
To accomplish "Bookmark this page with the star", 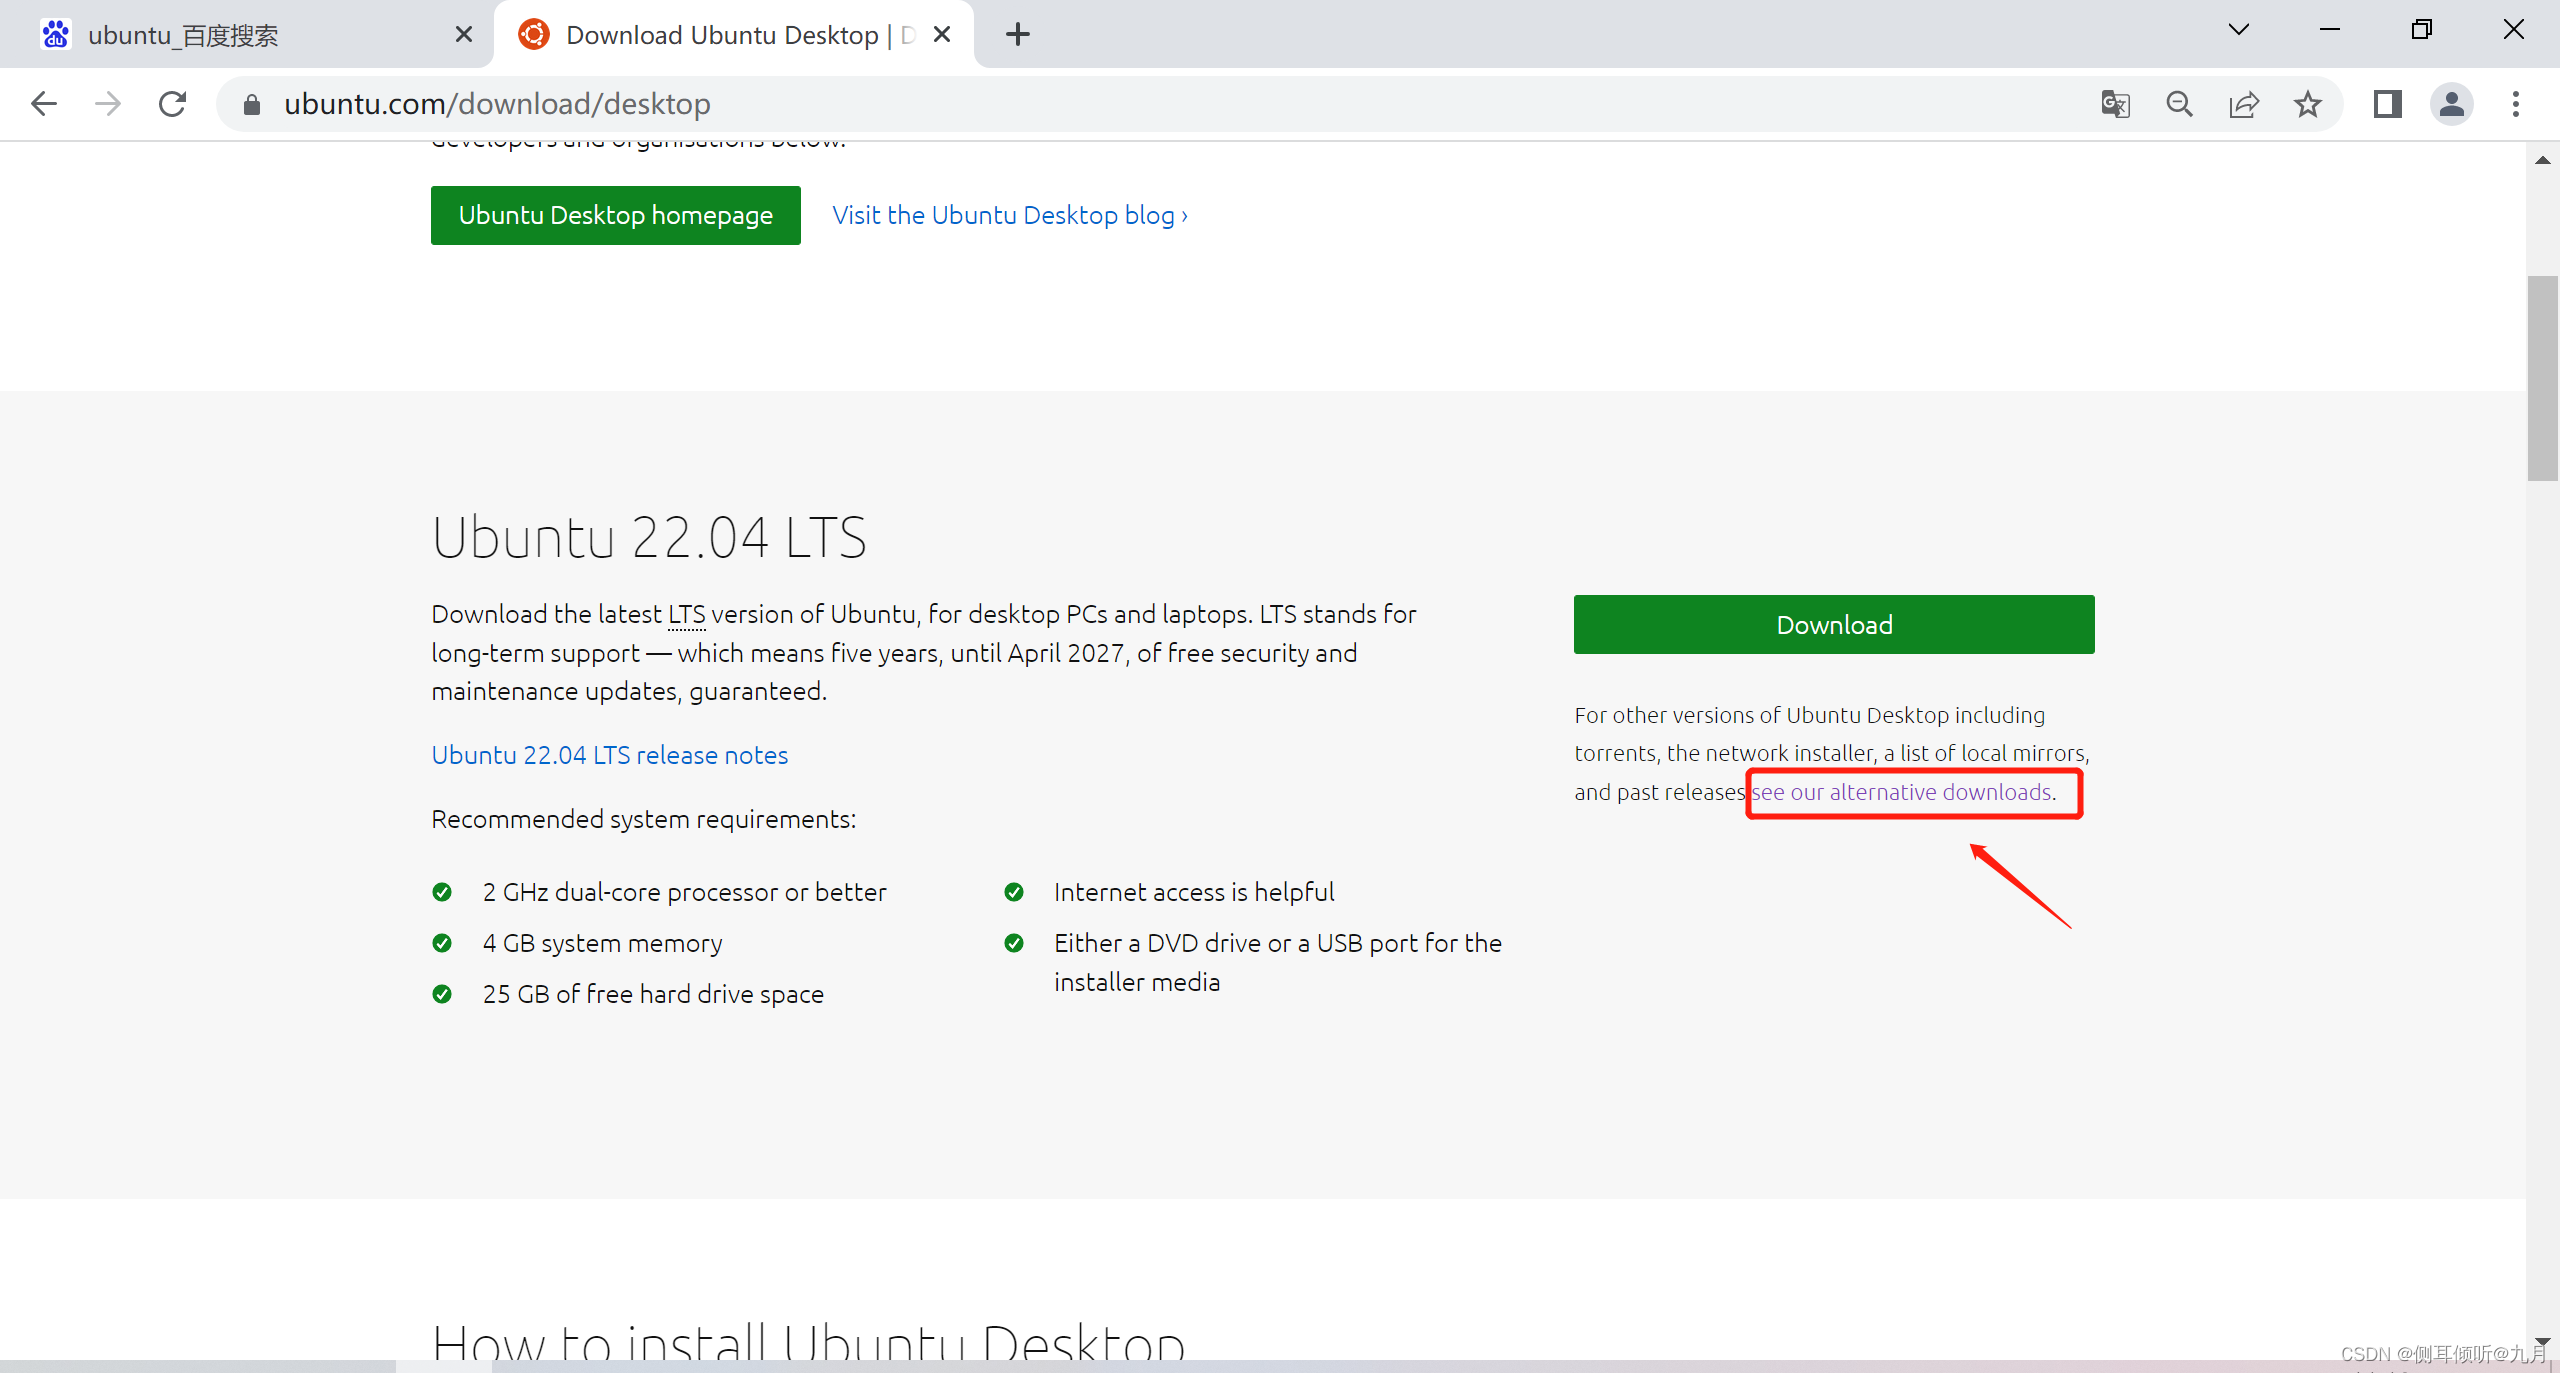I will click(x=2307, y=104).
